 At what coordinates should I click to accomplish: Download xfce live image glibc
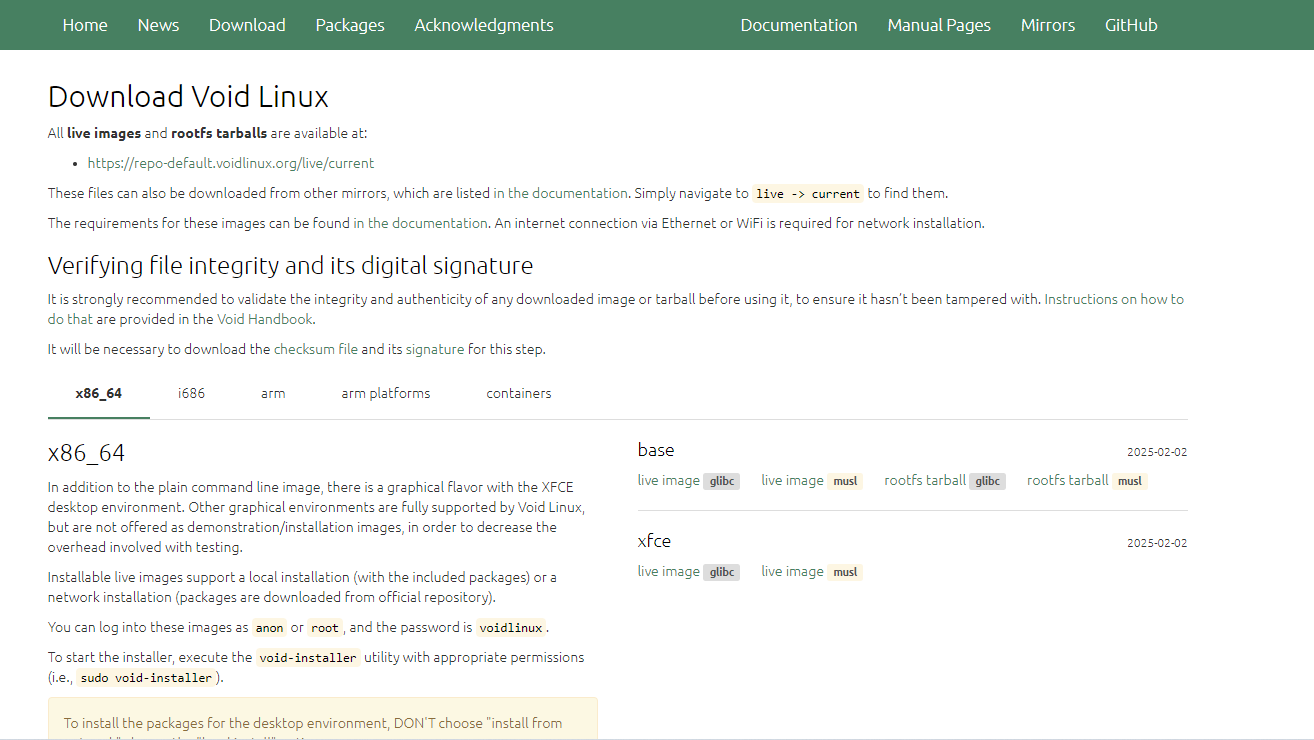[x=689, y=572]
